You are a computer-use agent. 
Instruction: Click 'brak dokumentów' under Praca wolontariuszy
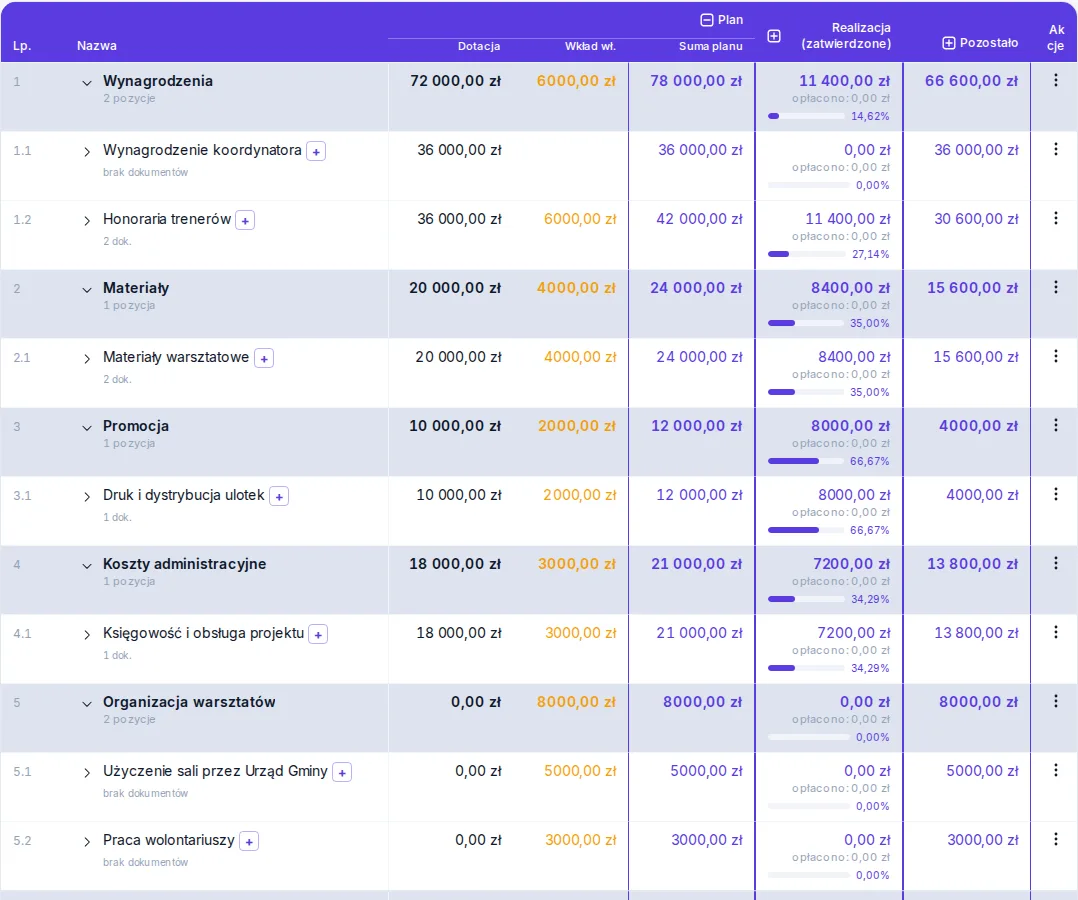tap(146, 862)
